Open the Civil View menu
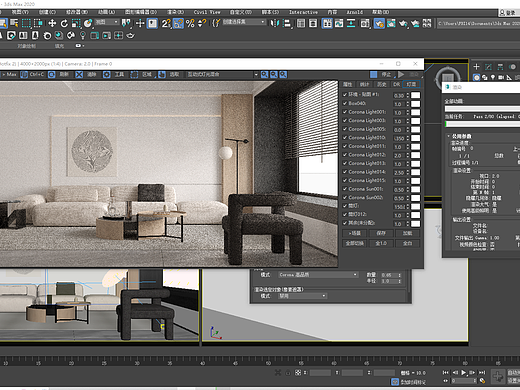520x390 pixels. (x=207, y=12)
